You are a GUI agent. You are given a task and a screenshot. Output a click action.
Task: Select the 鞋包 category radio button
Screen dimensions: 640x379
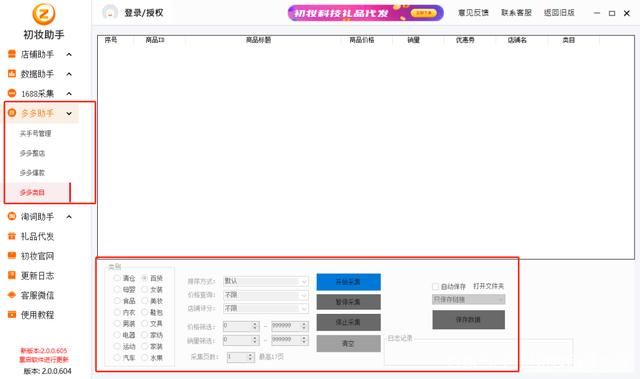[144, 312]
